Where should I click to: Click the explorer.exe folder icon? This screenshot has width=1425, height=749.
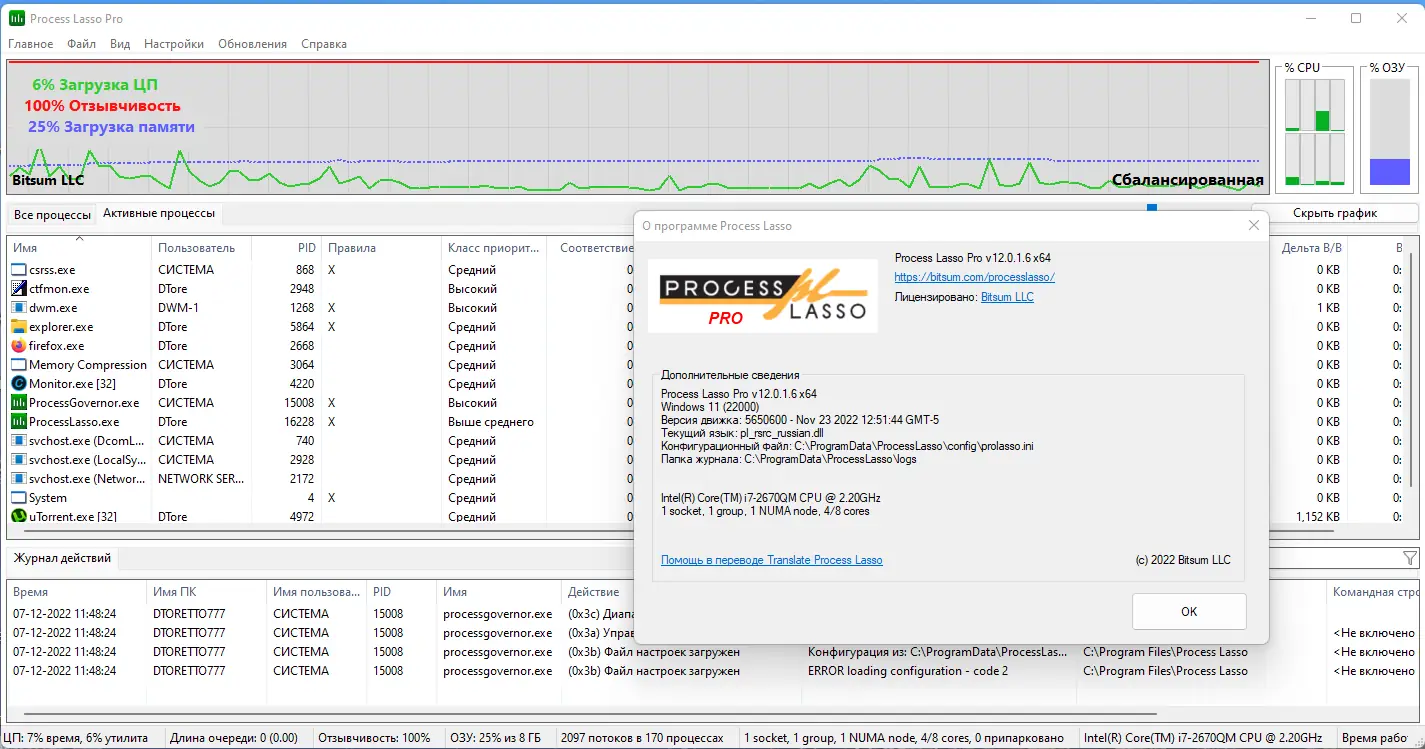18,326
